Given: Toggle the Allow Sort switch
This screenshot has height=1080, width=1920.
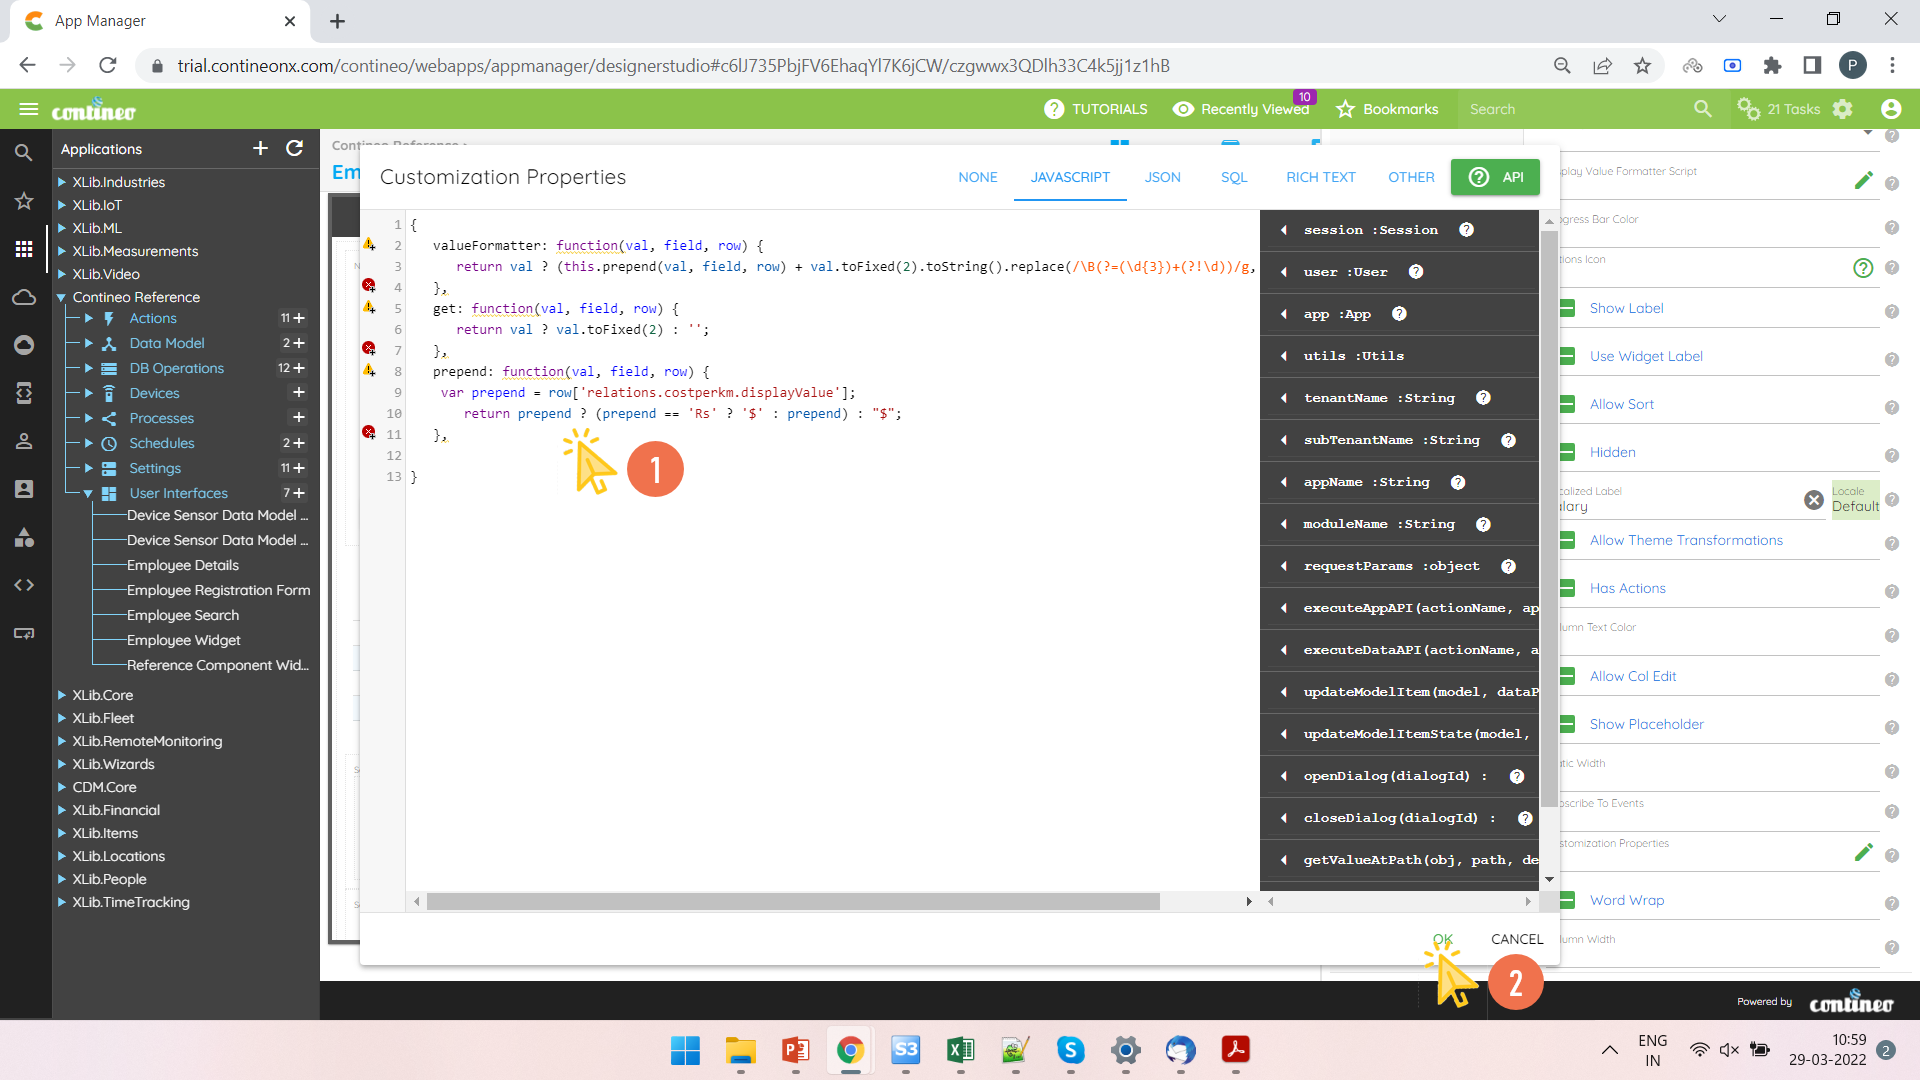Looking at the screenshot, I should 1569,404.
